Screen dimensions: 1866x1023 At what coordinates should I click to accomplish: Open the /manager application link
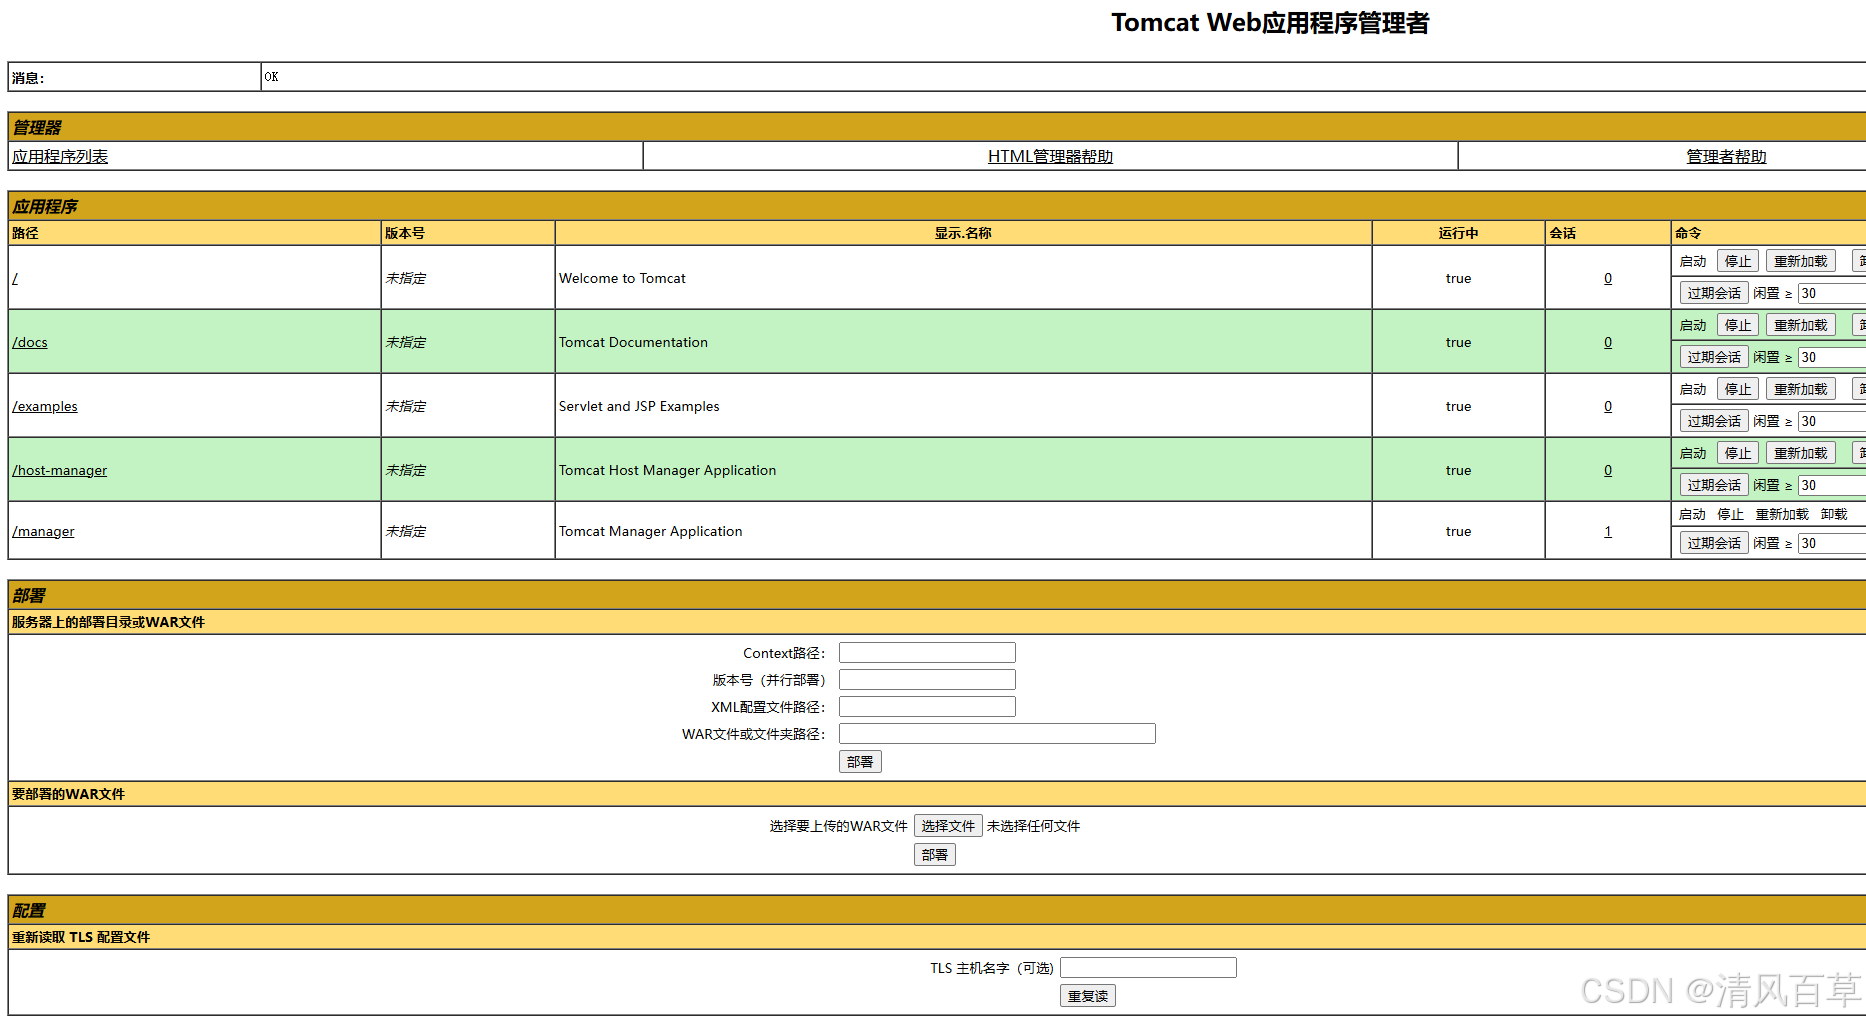coord(43,531)
